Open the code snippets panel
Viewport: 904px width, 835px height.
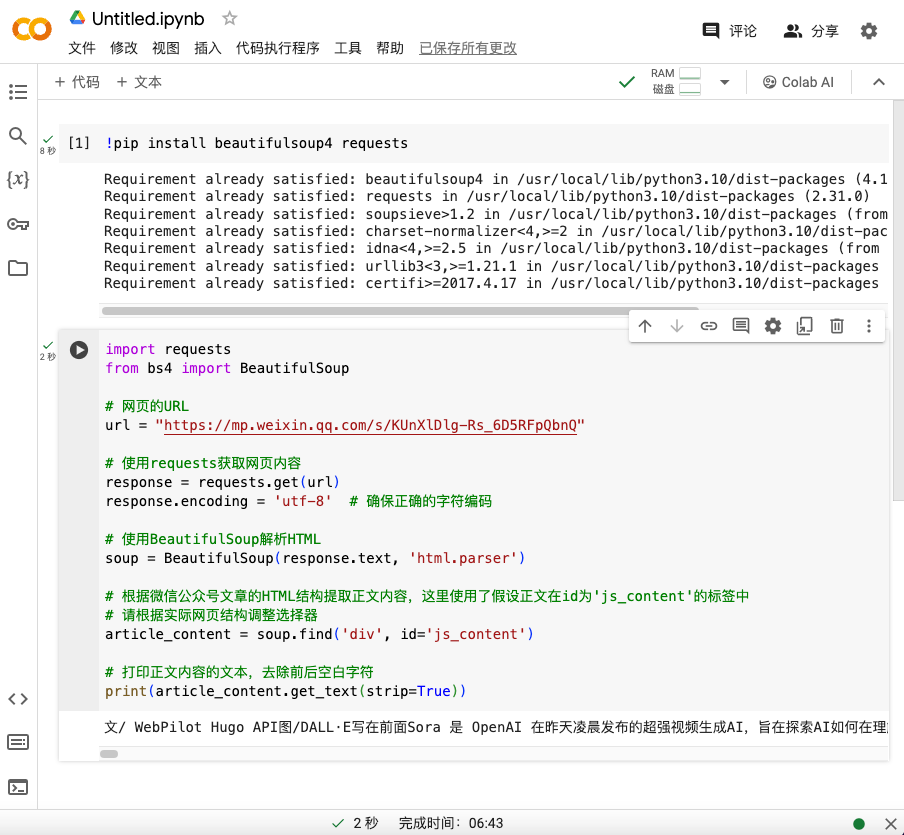tap(17, 699)
